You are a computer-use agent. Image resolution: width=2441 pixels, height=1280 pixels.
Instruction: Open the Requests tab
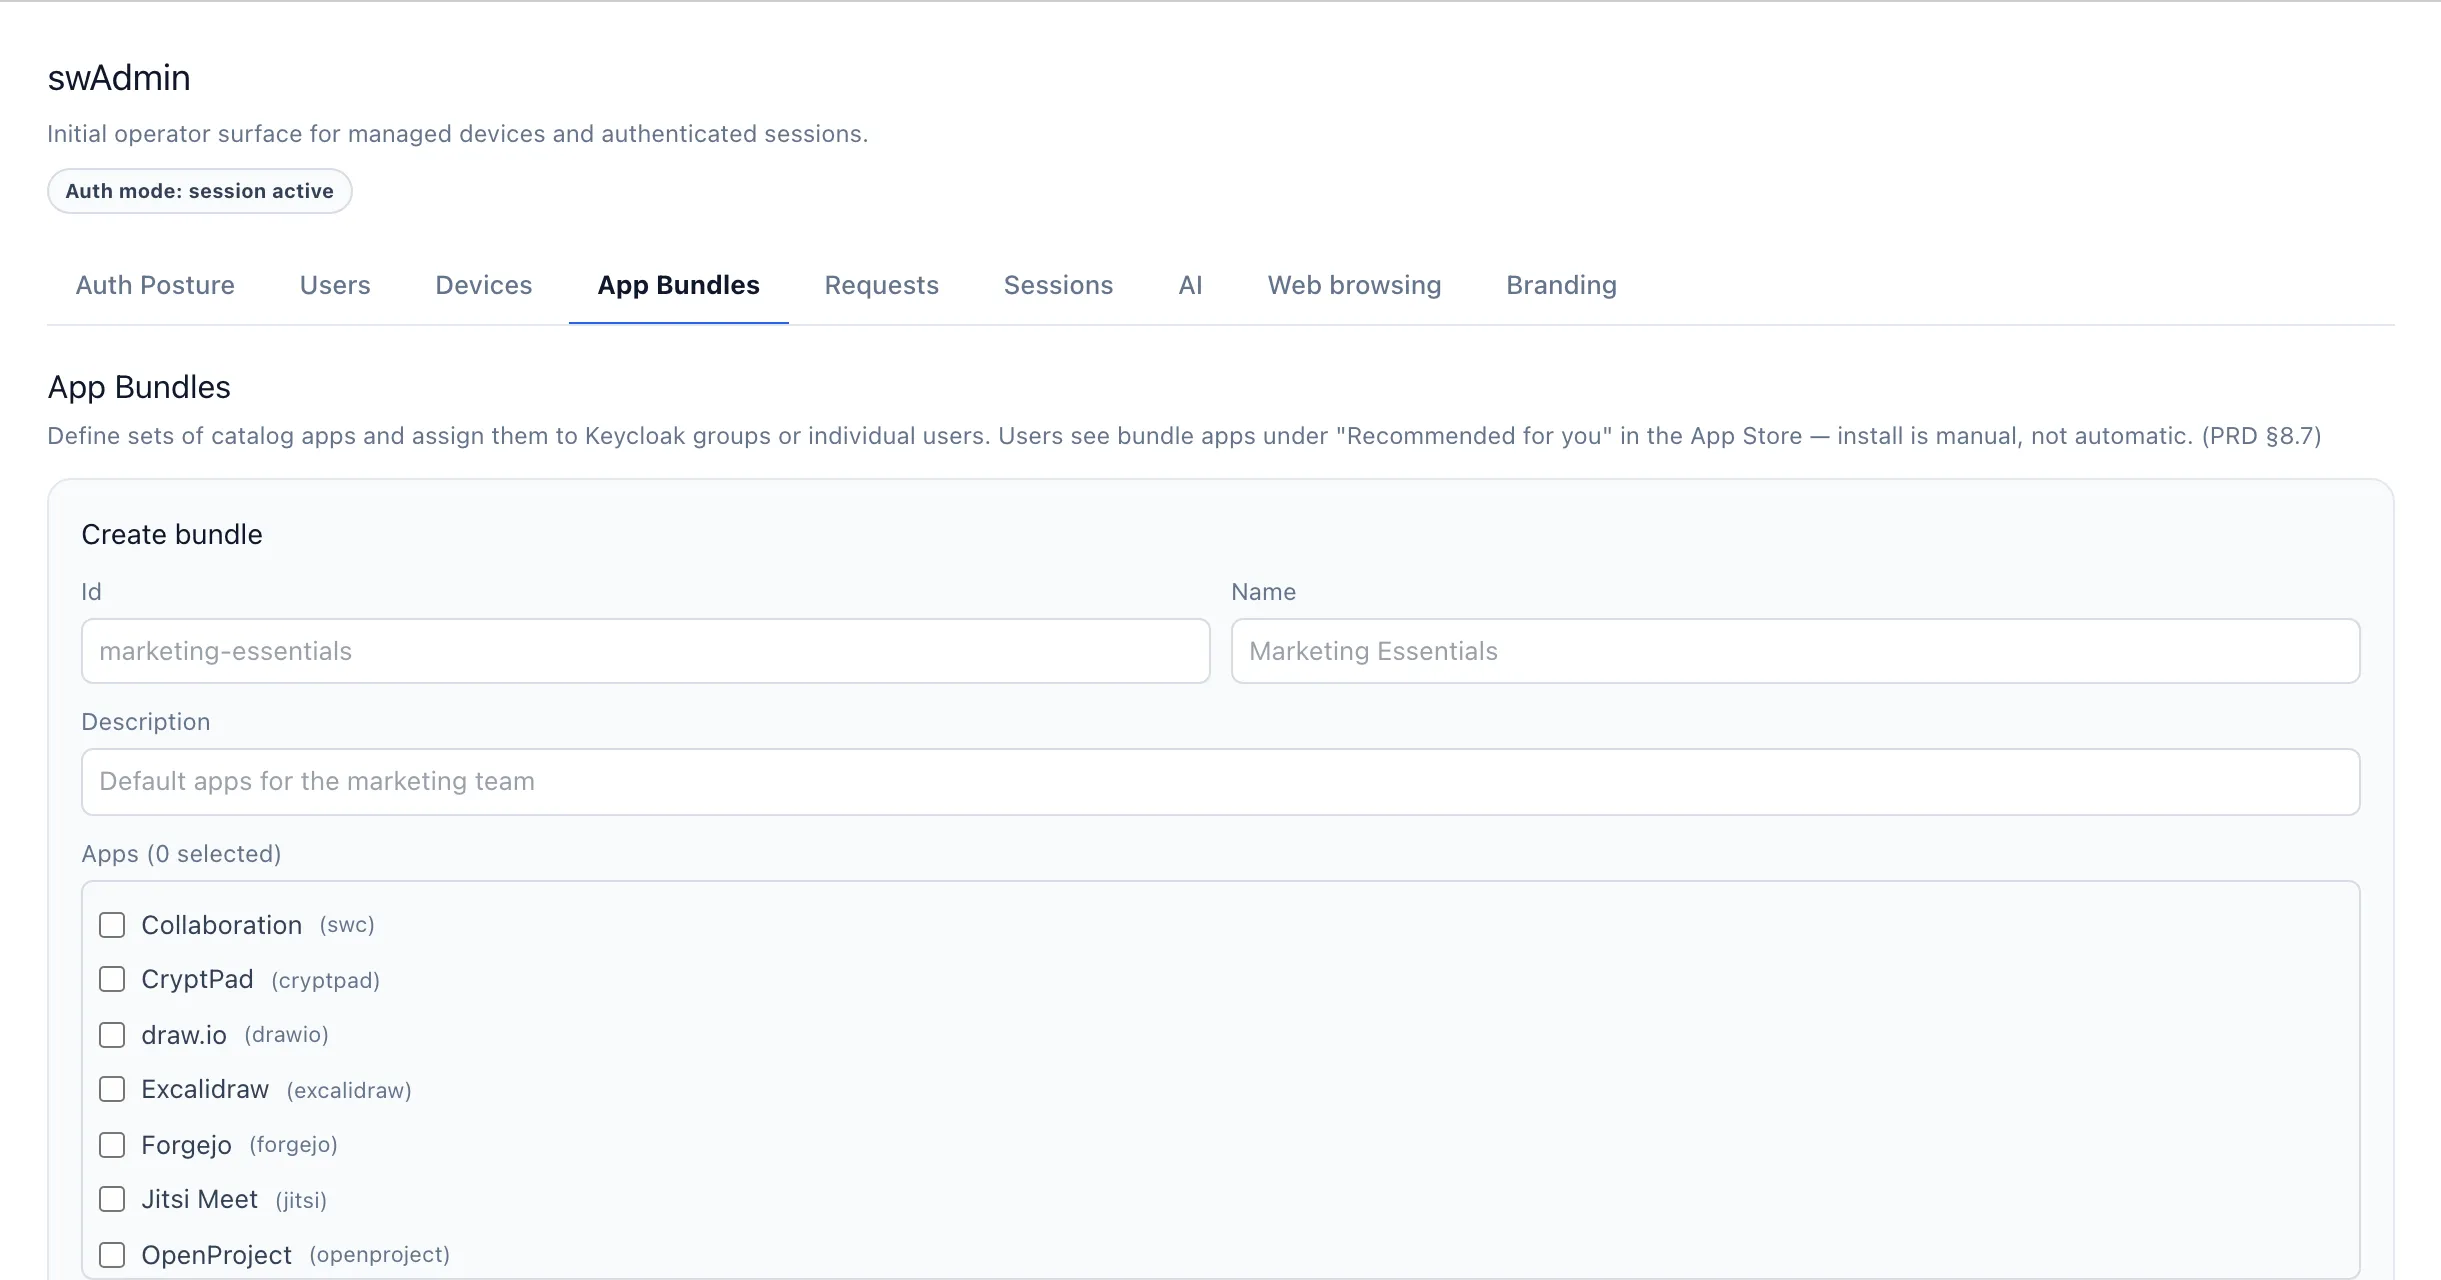882,285
